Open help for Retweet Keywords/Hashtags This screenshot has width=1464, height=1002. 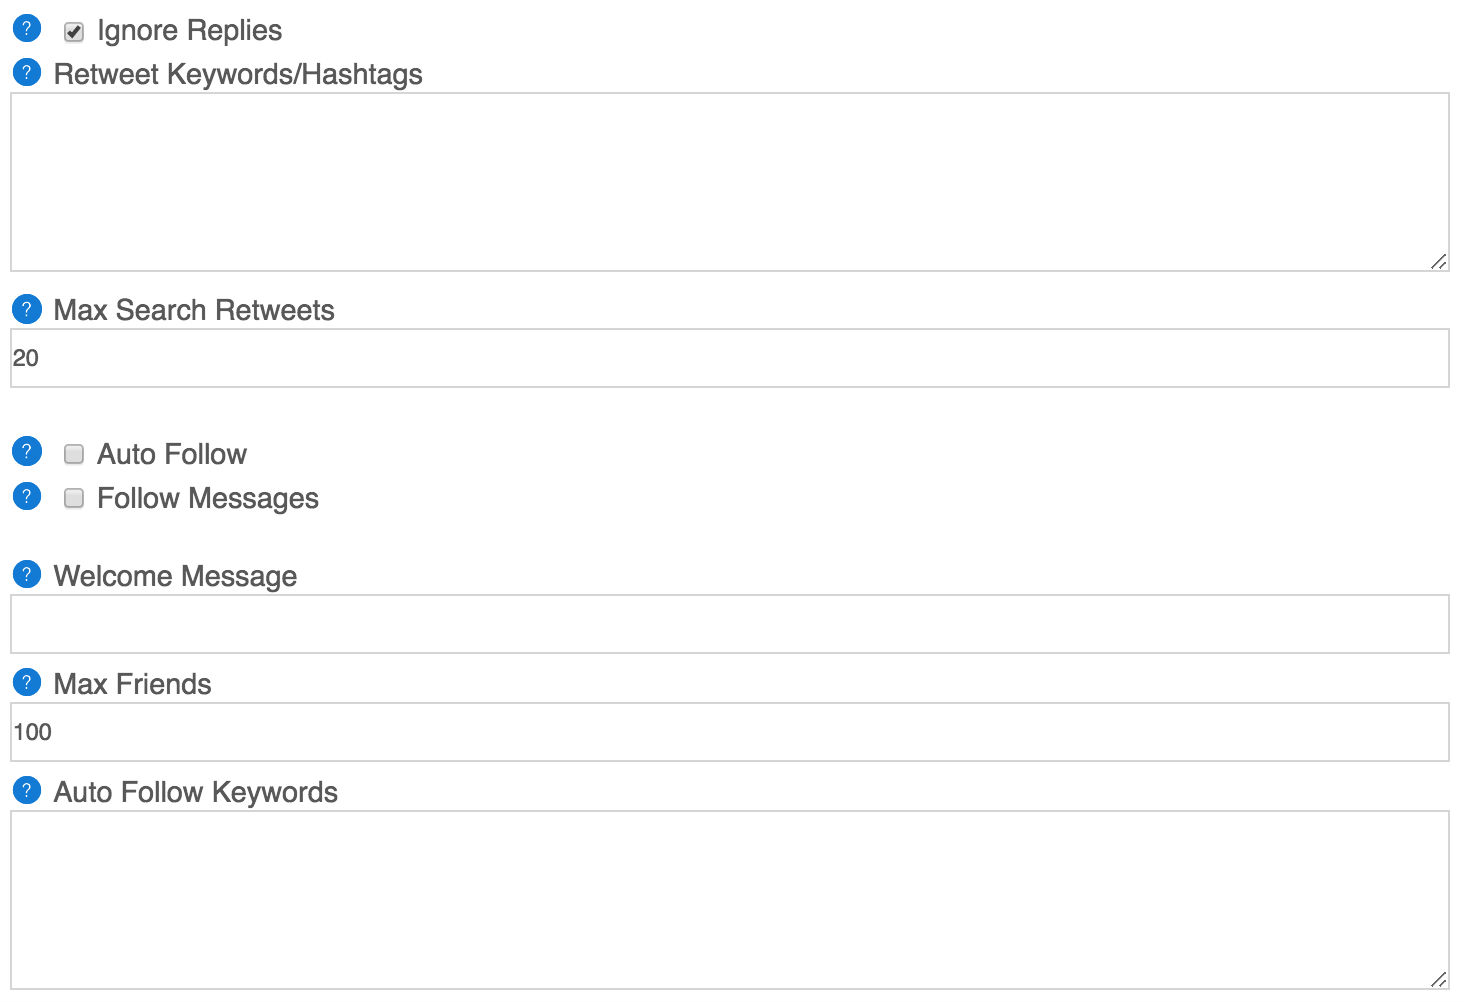tap(27, 72)
